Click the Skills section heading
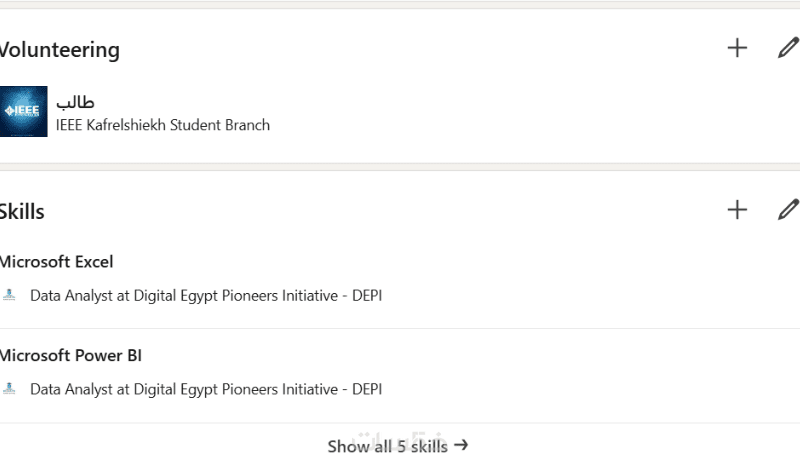This screenshot has height=460, width=800. pos(22,211)
